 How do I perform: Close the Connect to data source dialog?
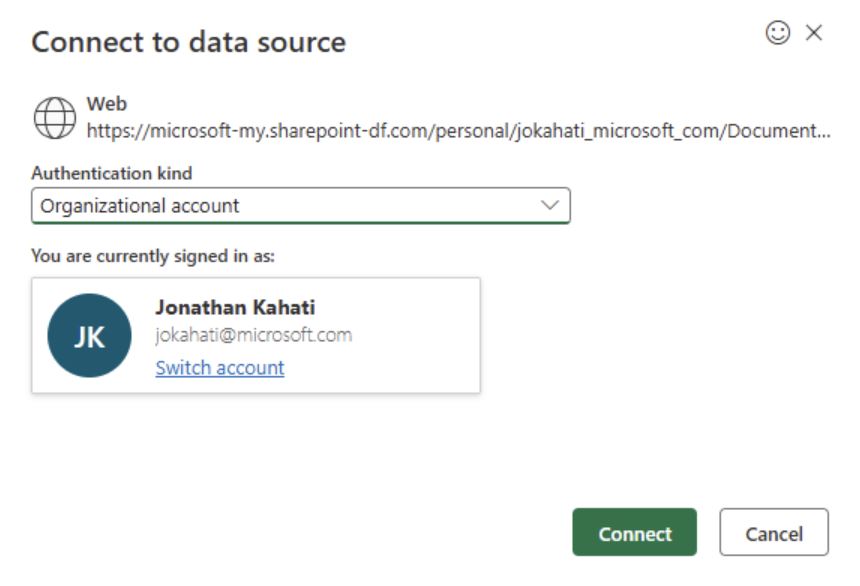tap(814, 33)
